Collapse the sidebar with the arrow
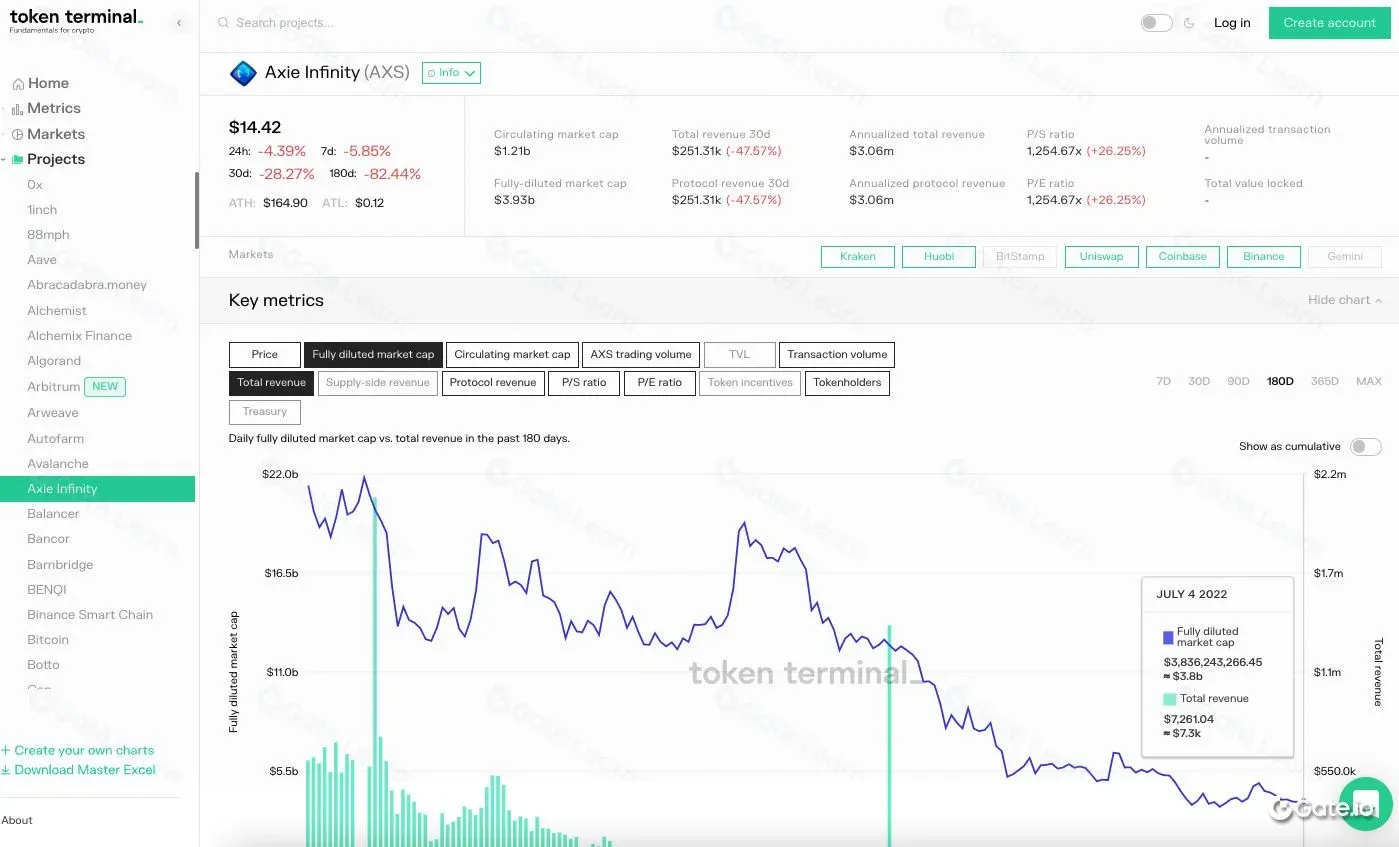The height and width of the screenshot is (847, 1399). (x=179, y=22)
